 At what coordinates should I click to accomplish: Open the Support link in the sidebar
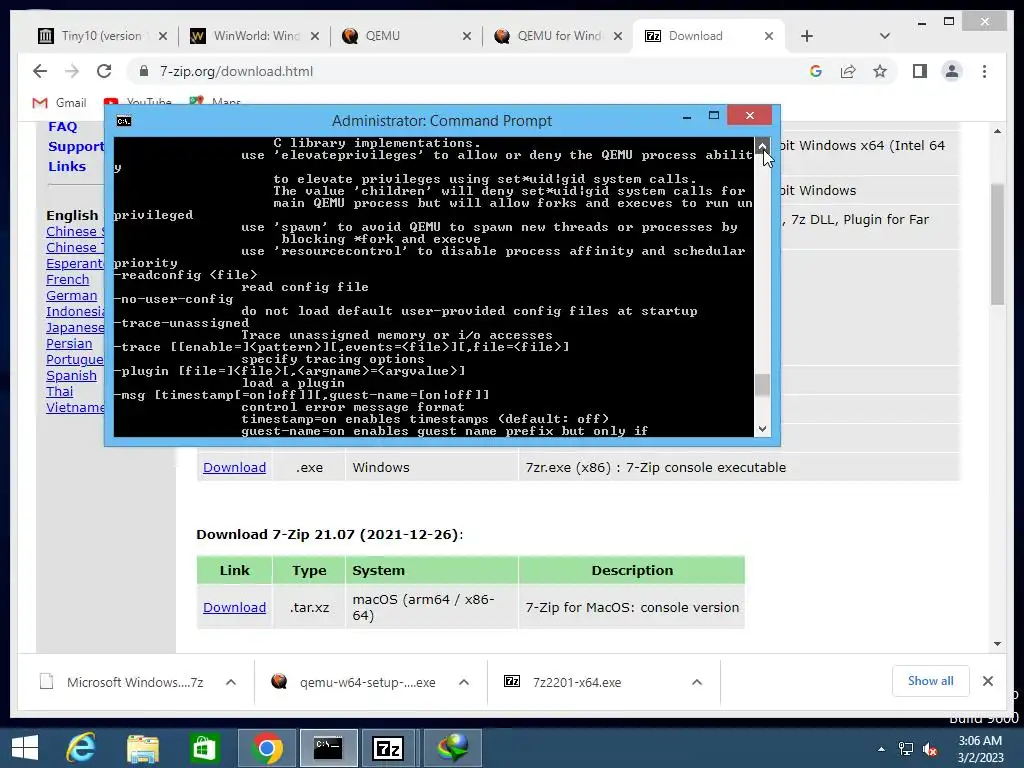coord(76,146)
